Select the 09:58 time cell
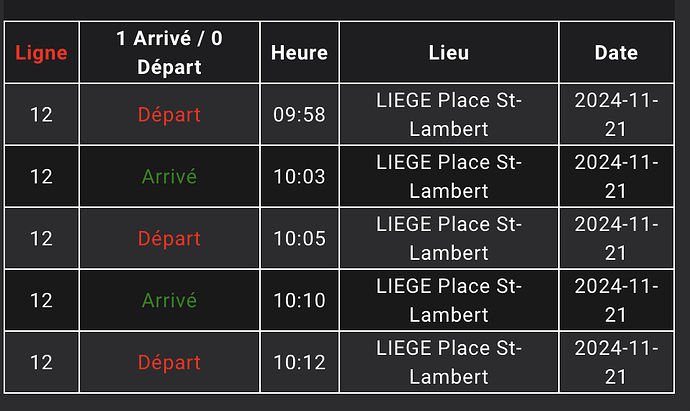Viewport: 690px width, 411px height. [299, 115]
